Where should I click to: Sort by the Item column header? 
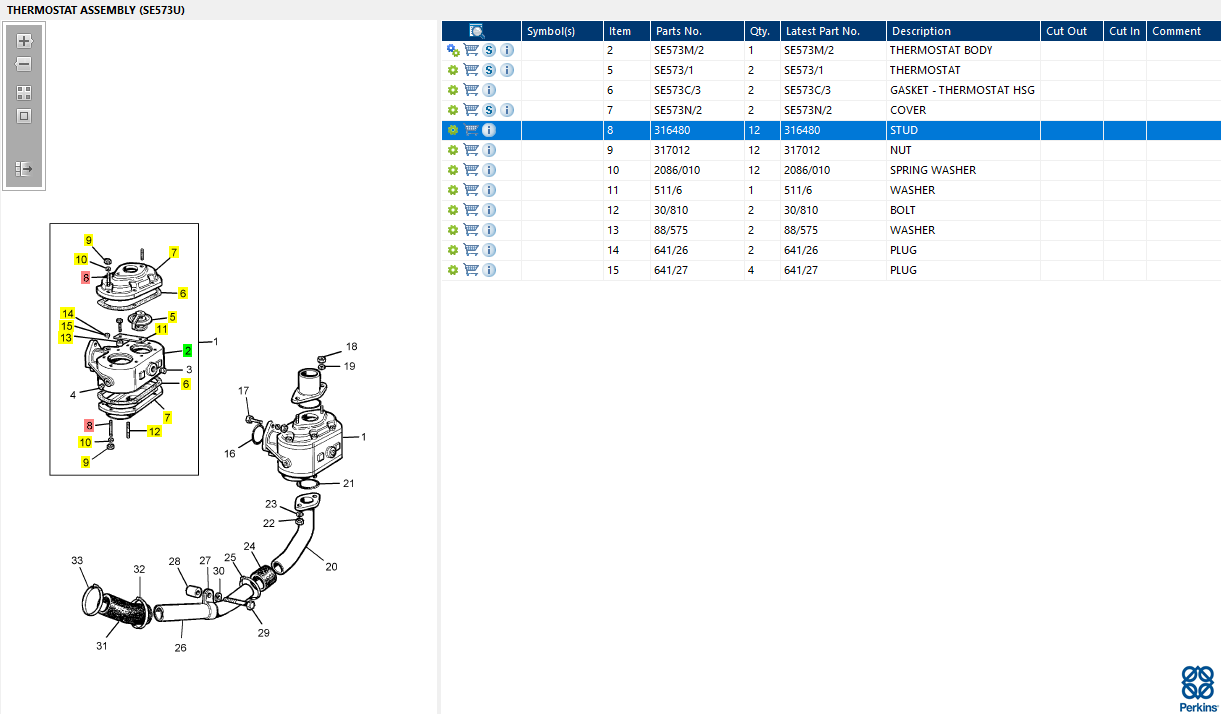pos(626,31)
